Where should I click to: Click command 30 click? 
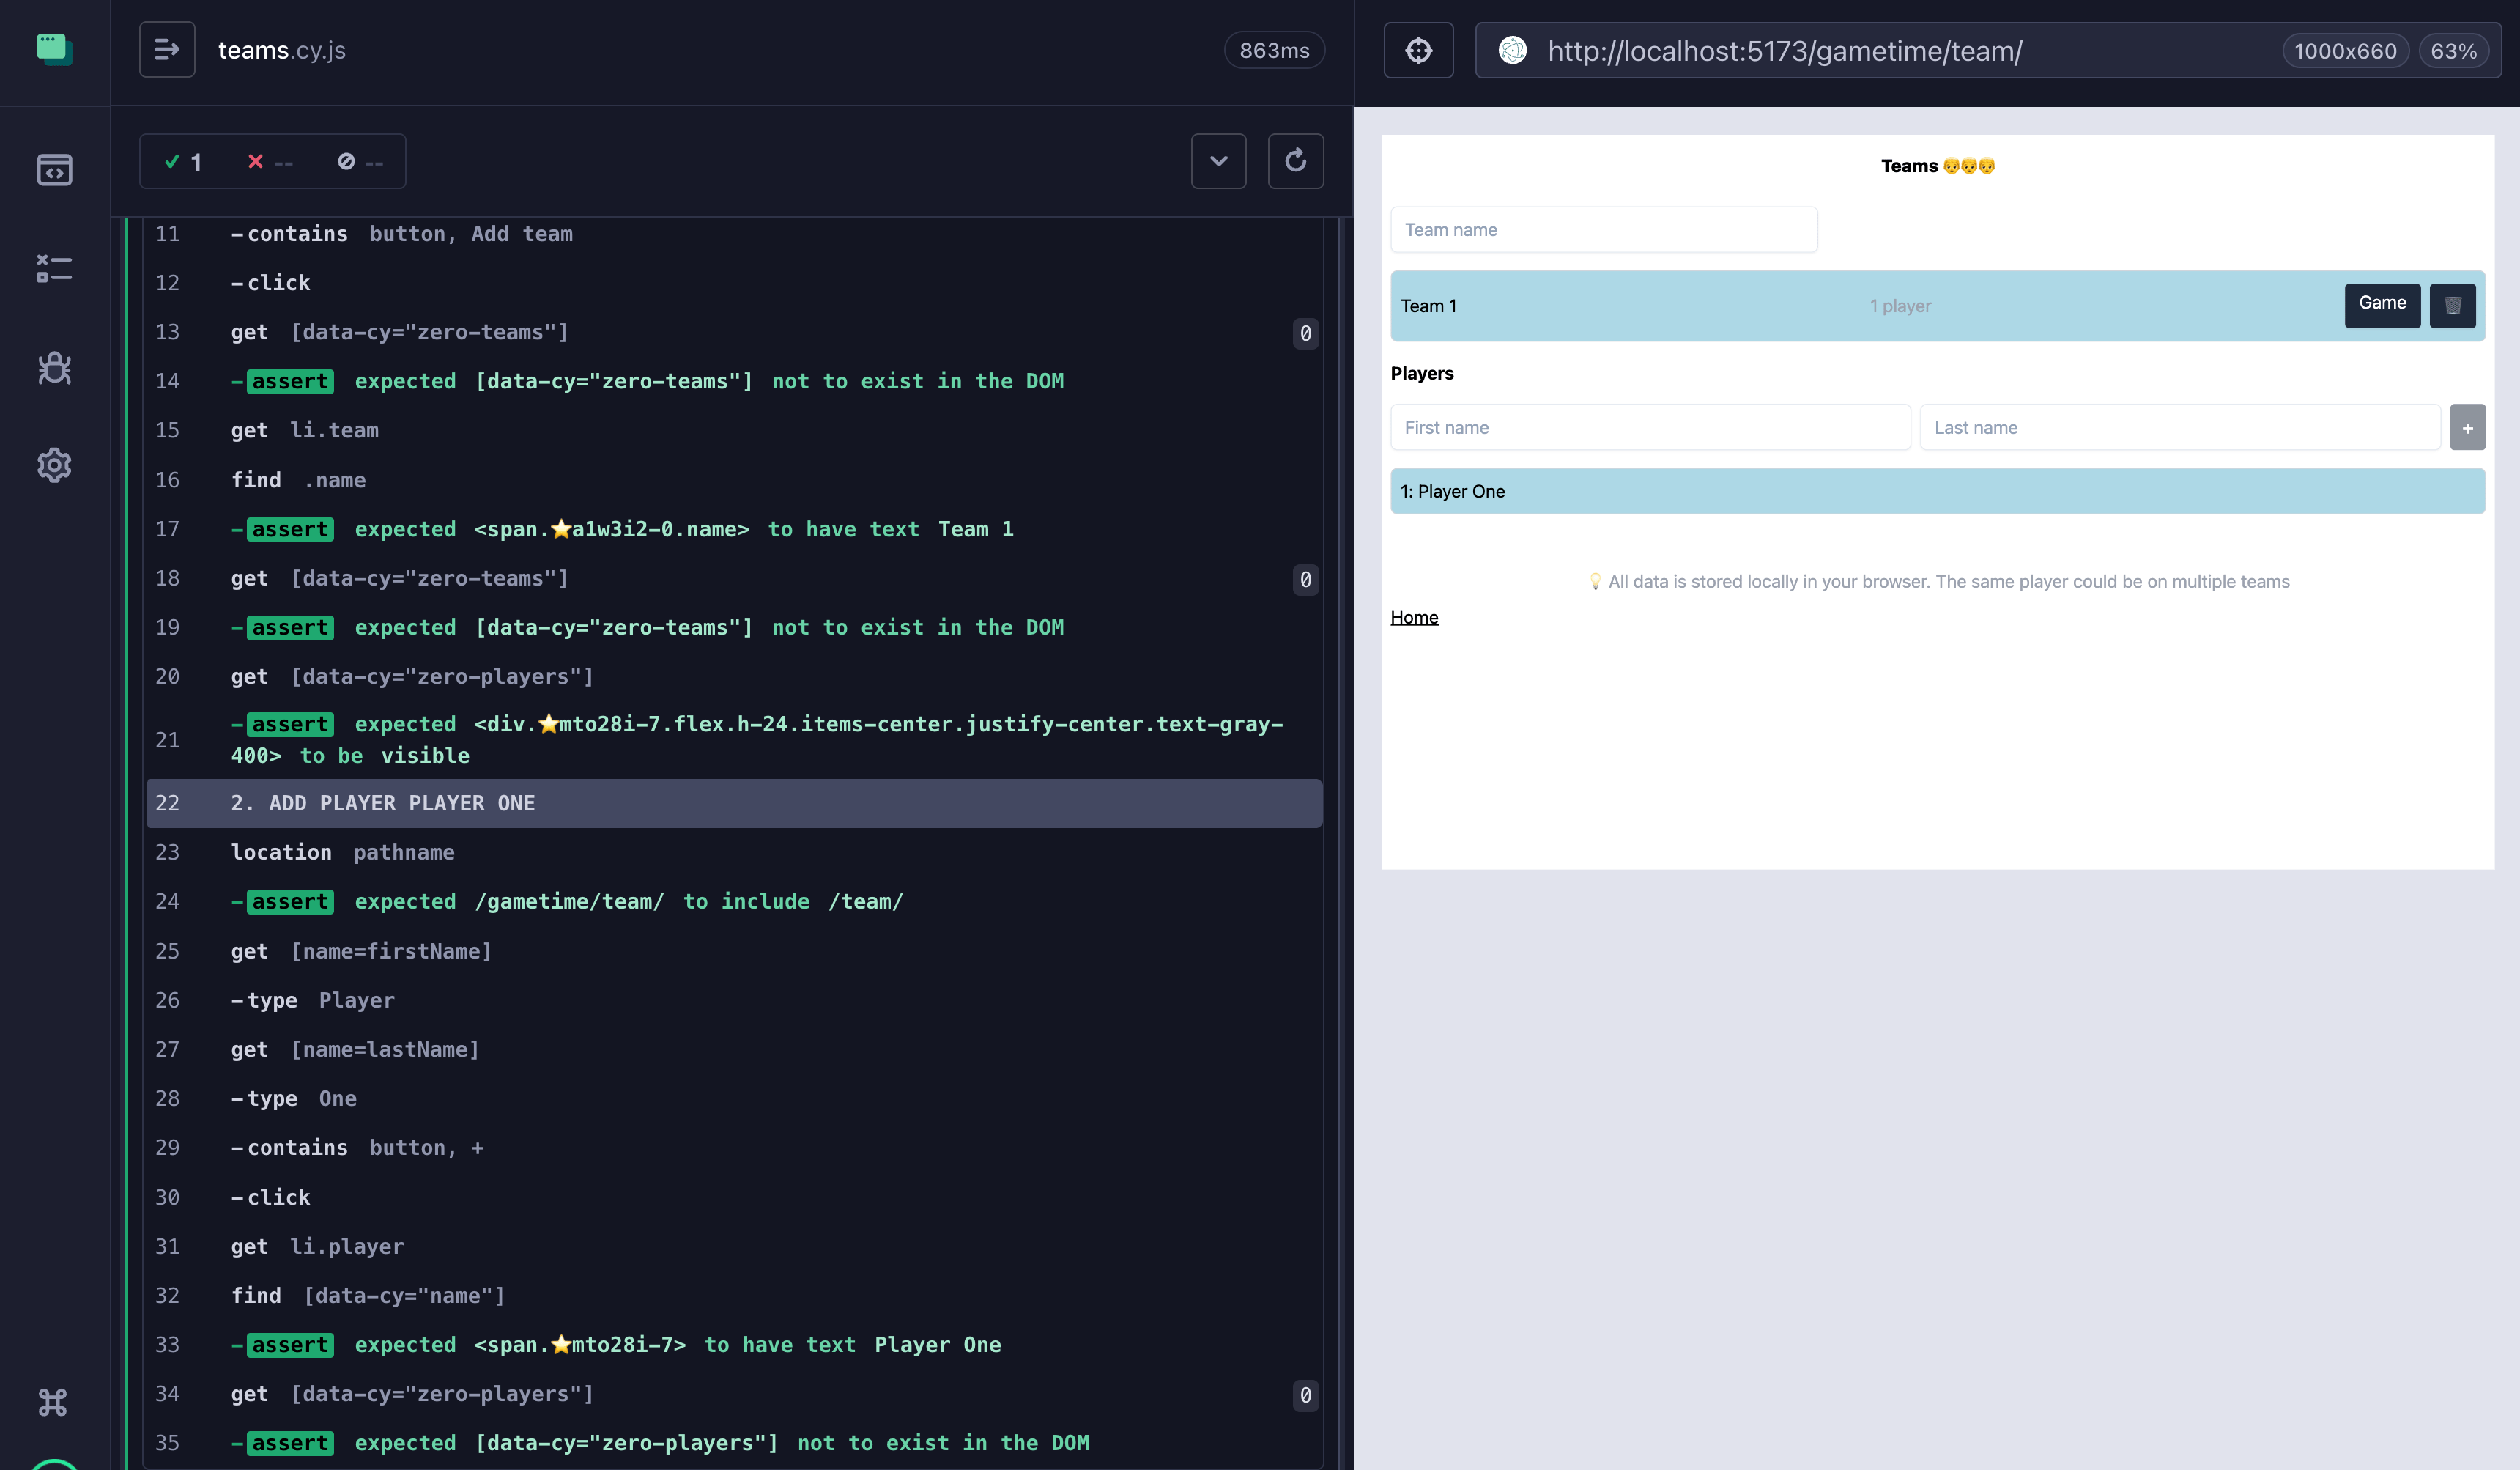click(734, 1197)
